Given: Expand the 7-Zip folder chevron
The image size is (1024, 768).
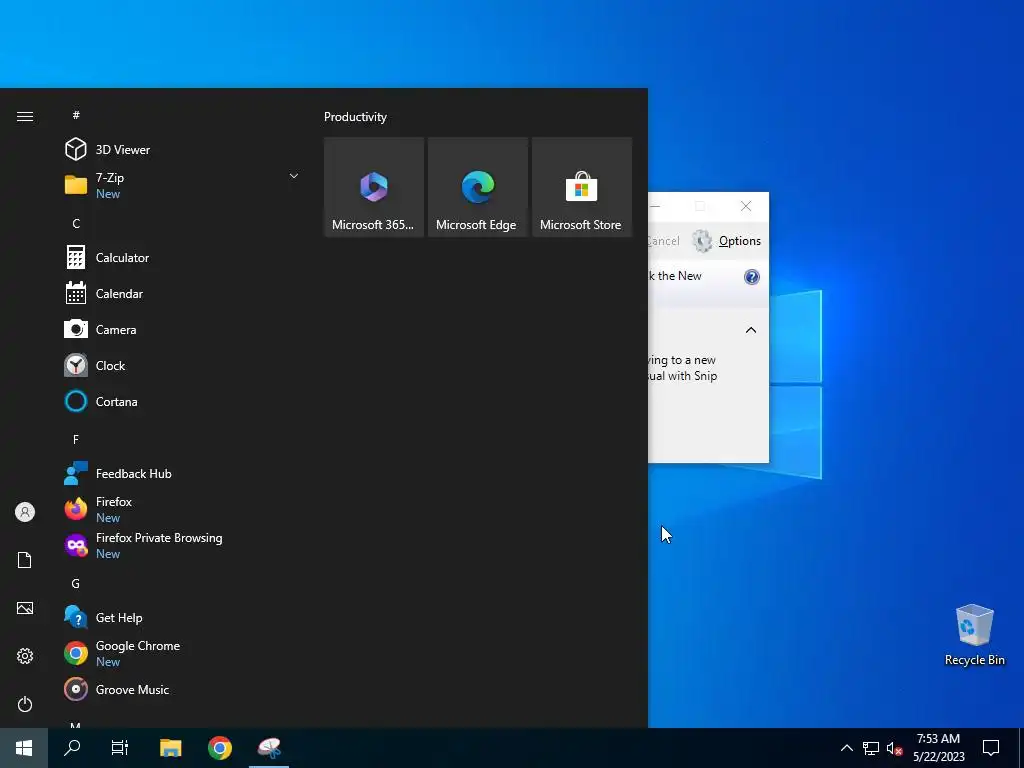Looking at the screenshot, I should [294, 176].
